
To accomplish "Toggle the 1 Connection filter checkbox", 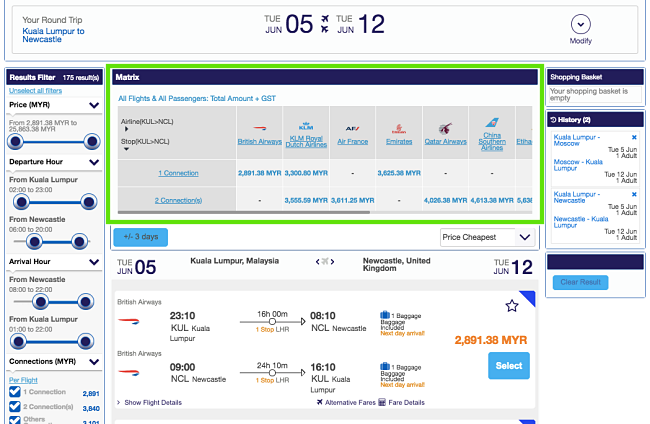I will 15,392.
